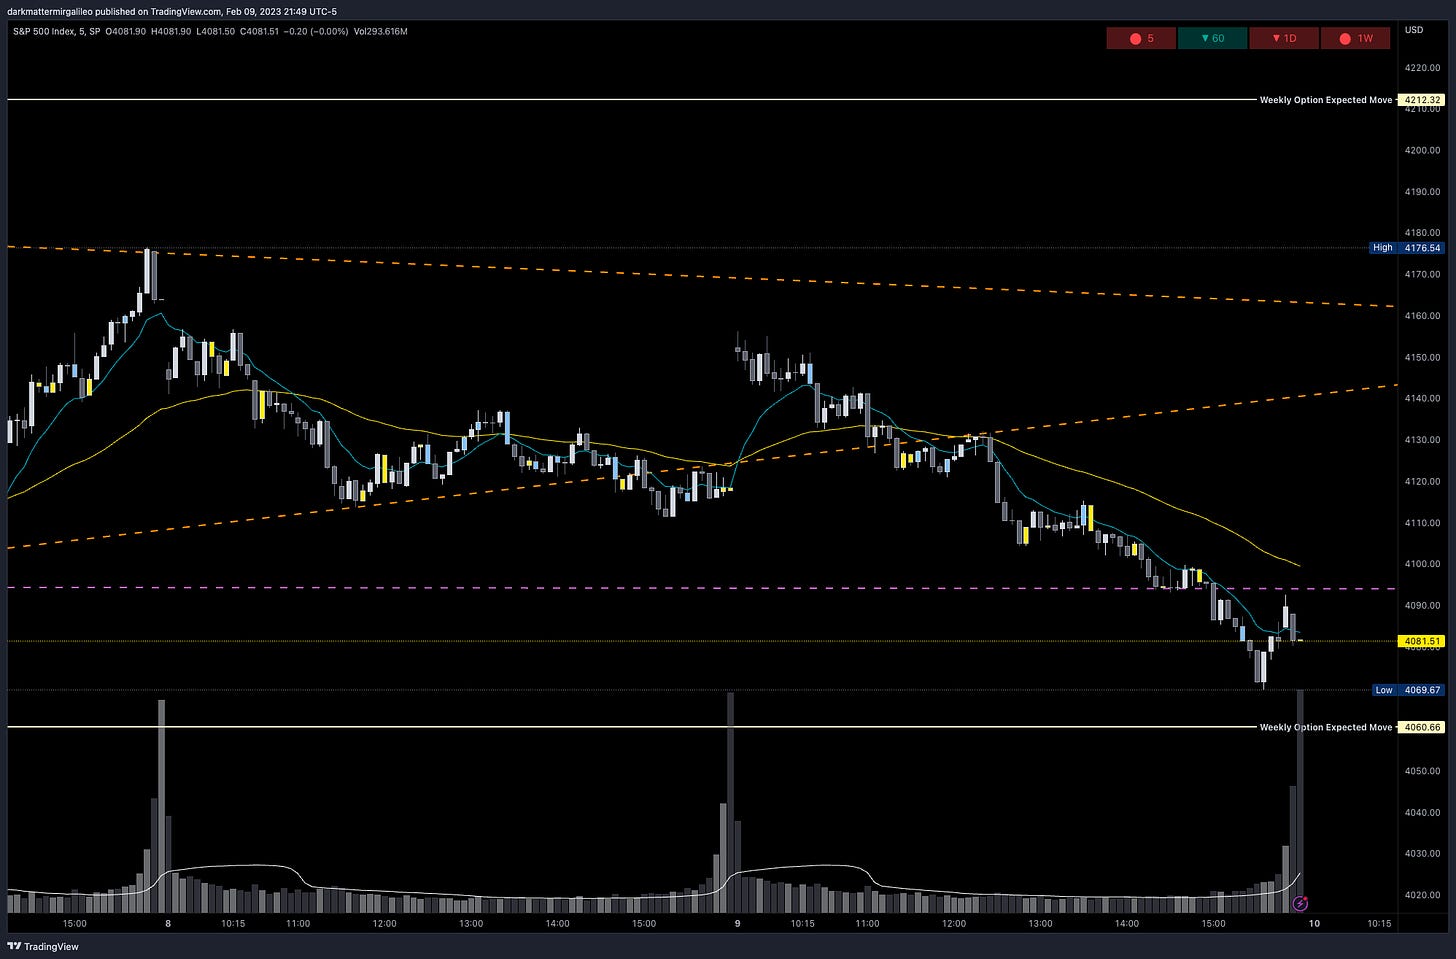This screenshot has height=959, width=1456.
Task: Click the purple lightning event icon
Action: click(x=1300, y=904)
